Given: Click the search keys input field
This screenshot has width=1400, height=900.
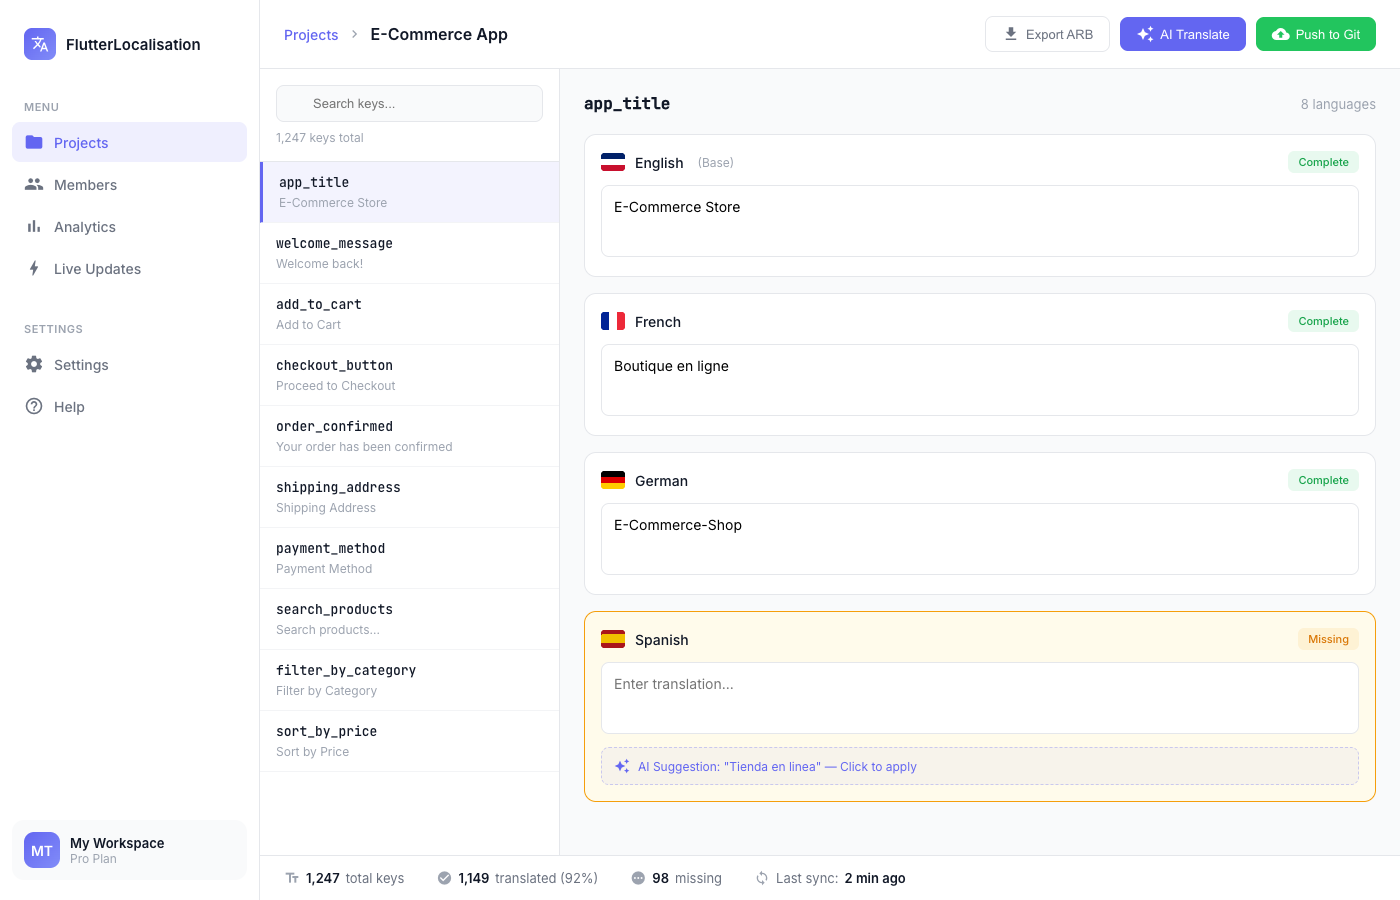Looking at the screenshot, I should point(409,103).
